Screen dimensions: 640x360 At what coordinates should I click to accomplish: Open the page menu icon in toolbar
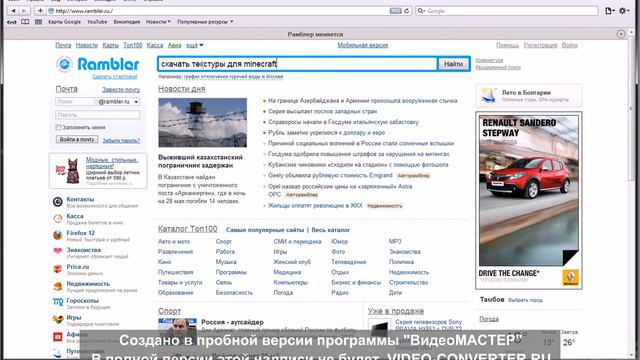click(x=609, y=11)
